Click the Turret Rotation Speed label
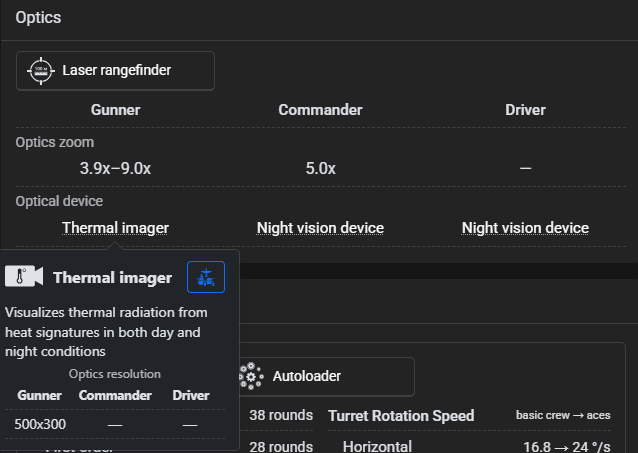Viewport: 638px width, 453px height. [401, 415]
